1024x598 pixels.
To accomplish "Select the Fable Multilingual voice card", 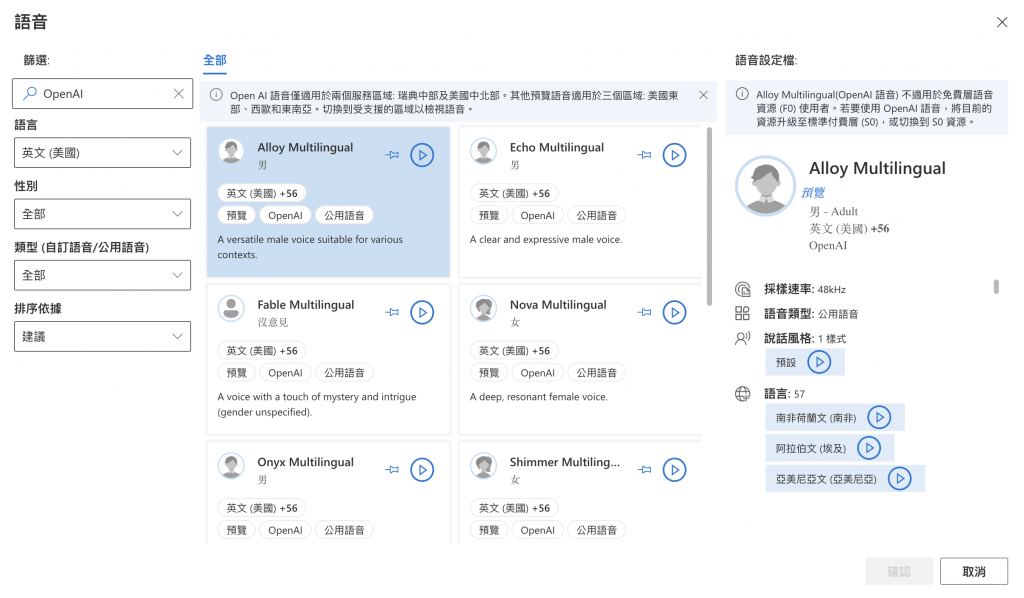I will tap(328, 359).
